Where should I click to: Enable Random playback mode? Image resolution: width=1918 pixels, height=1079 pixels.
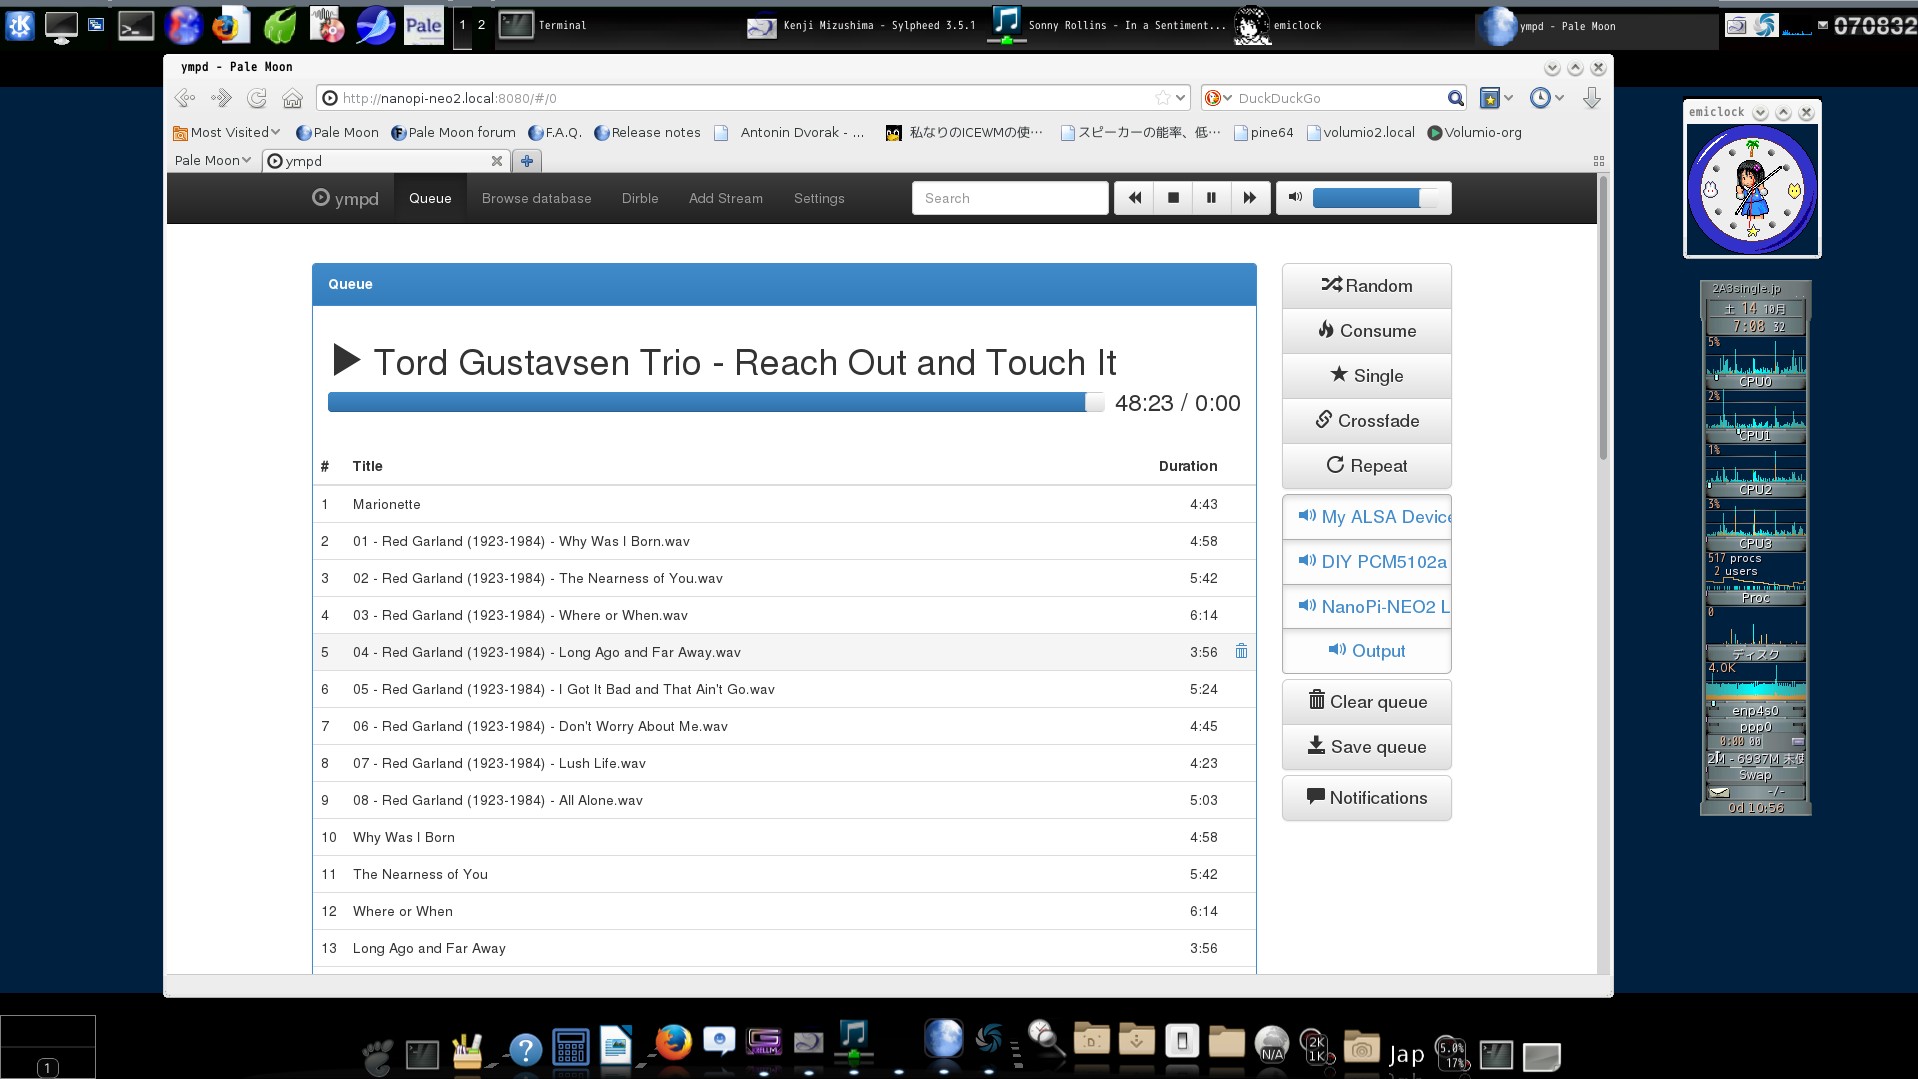[1366, 285]
